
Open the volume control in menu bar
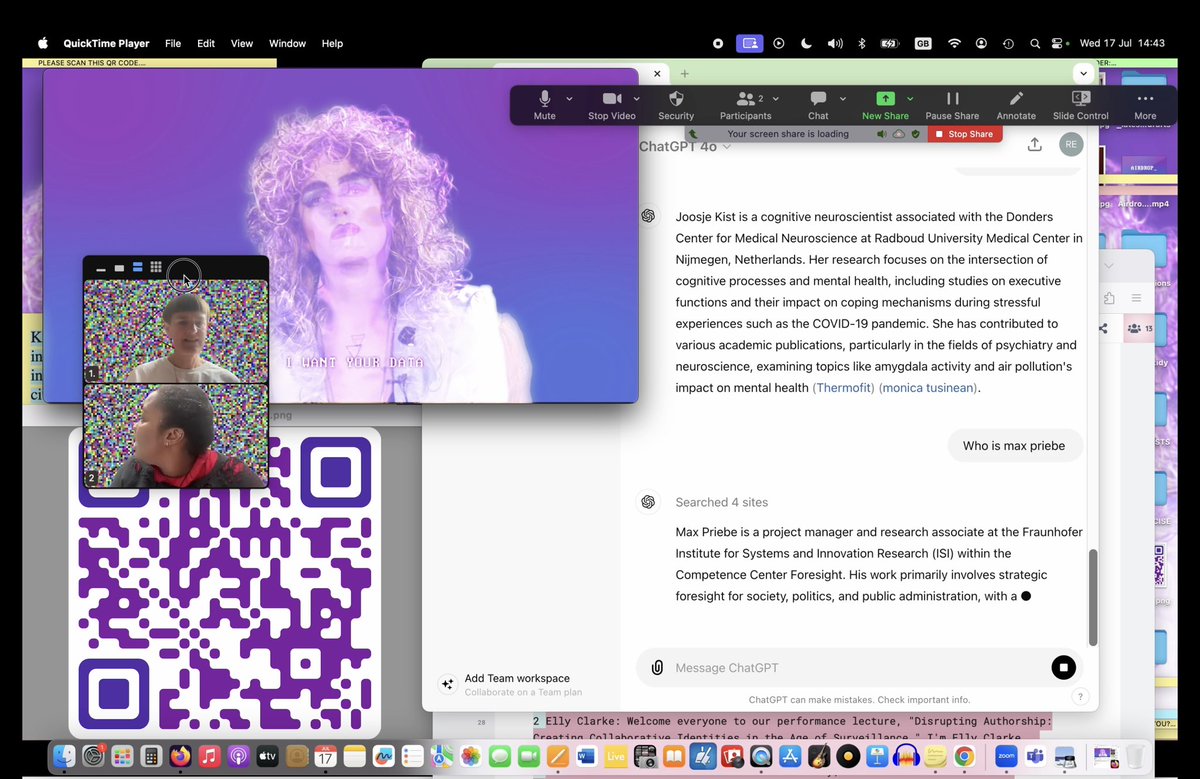835,43
